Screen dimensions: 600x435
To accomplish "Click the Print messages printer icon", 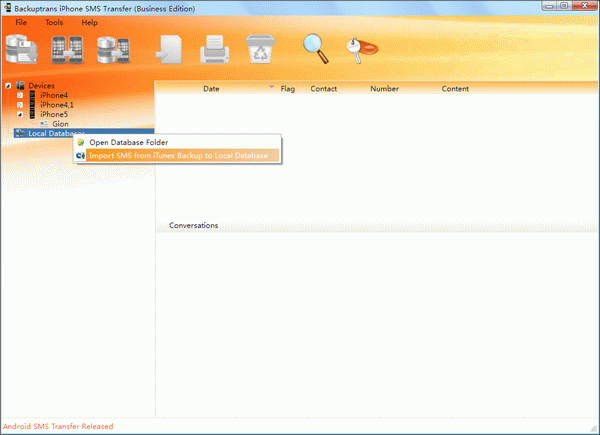I will tap(215, 49).
